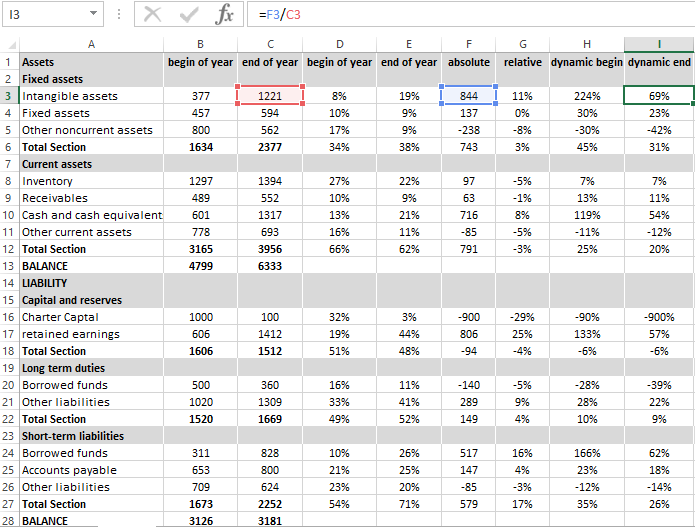Select column A header
This screenshot has width=695, height=527.
[x=91, y=44]
